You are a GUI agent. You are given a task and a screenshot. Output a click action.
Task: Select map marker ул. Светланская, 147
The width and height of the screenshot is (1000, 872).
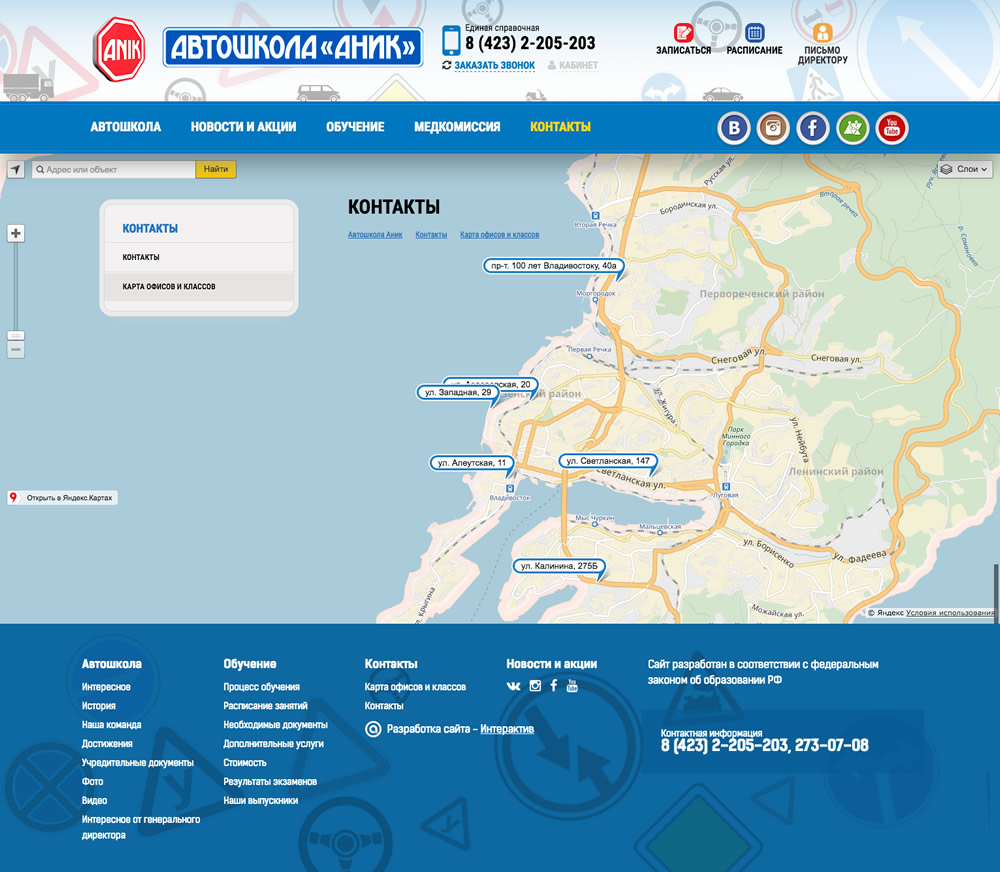(x=608, y=461)
